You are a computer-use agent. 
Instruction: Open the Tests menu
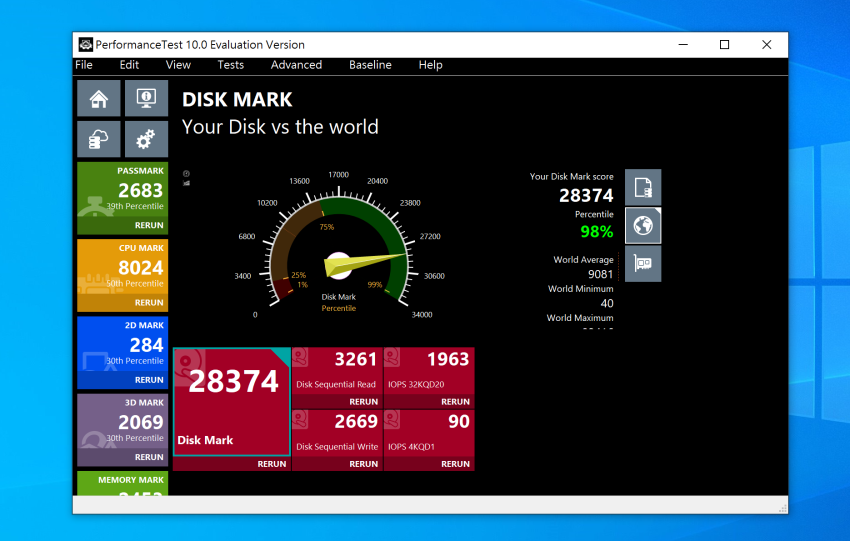230,65
